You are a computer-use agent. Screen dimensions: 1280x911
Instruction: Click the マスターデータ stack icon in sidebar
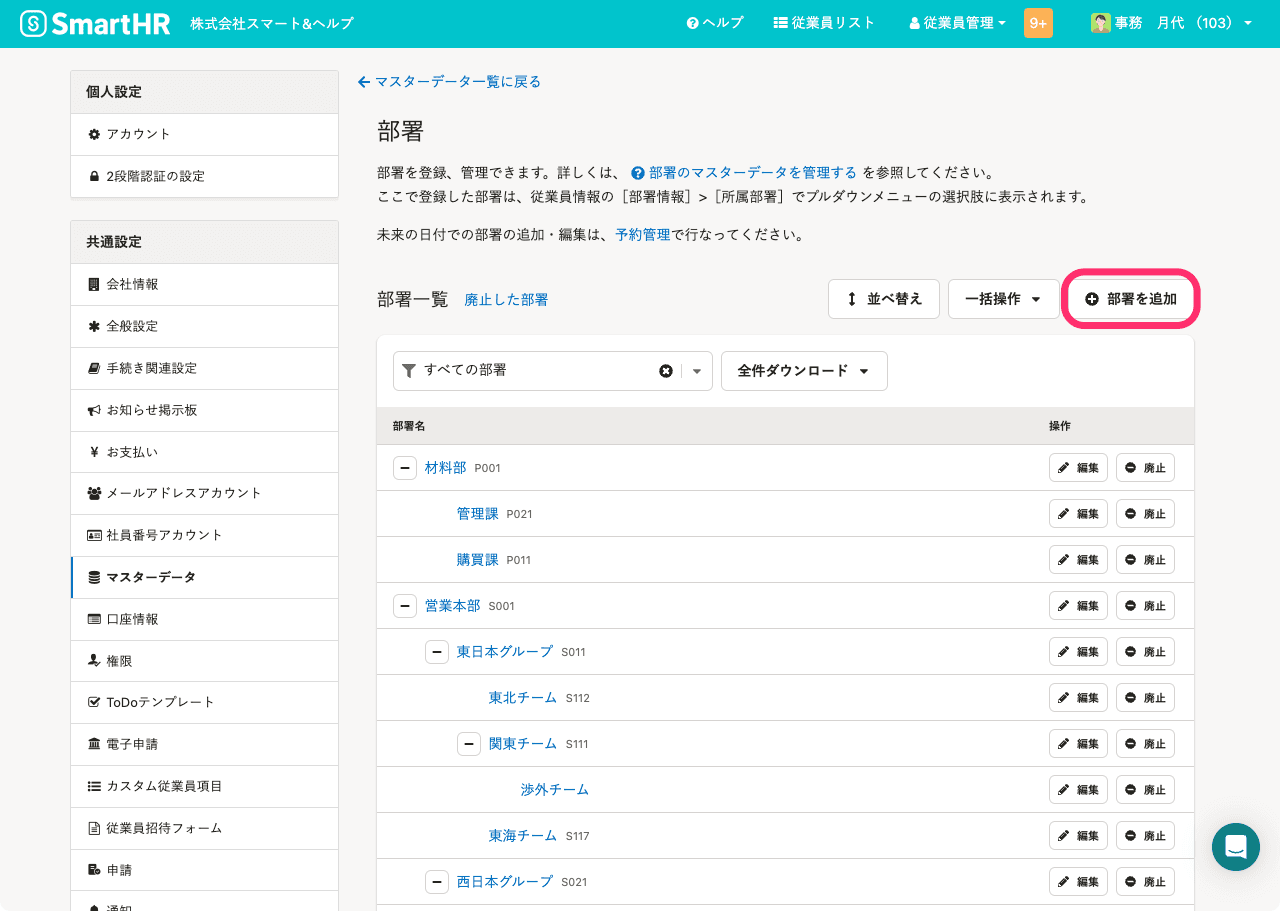coord(96,577)
